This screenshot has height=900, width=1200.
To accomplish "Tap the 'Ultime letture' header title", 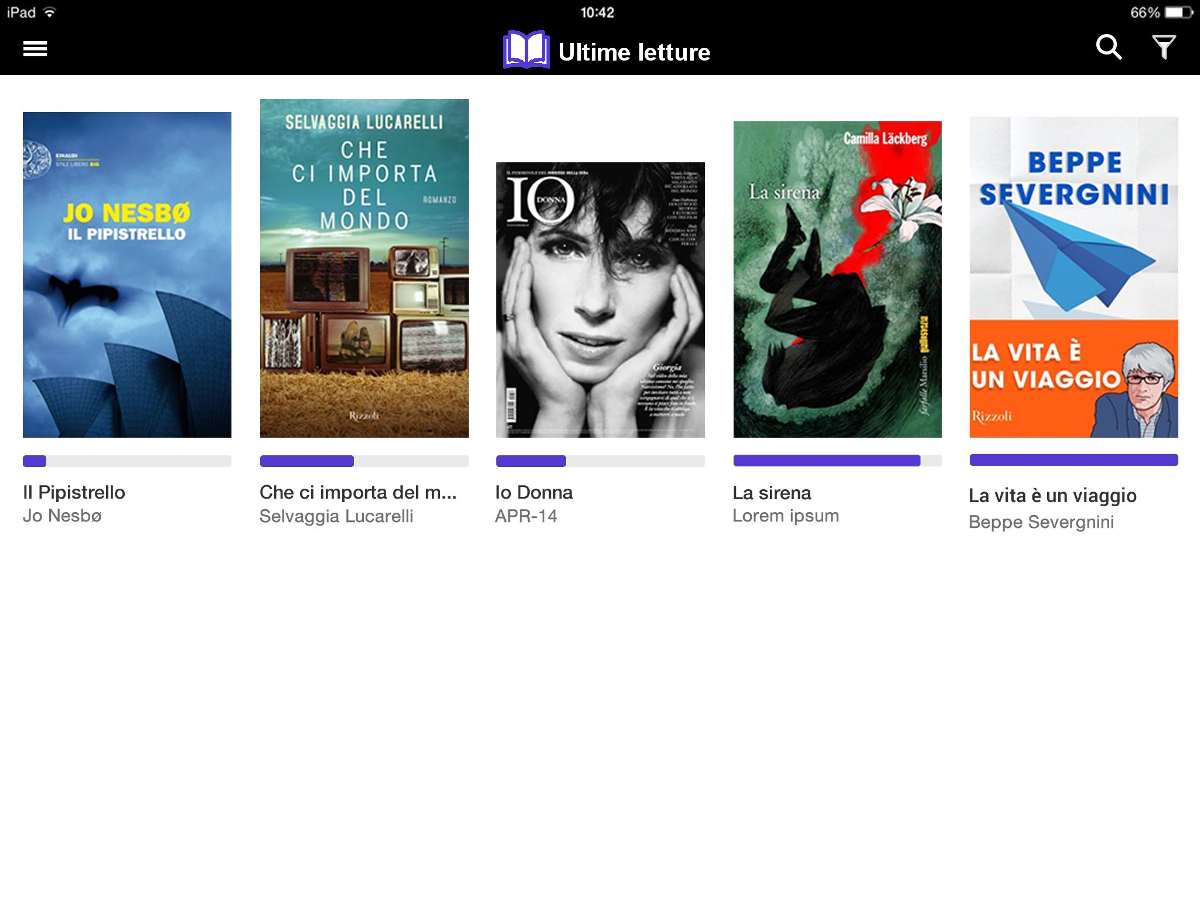I will 635,52.
